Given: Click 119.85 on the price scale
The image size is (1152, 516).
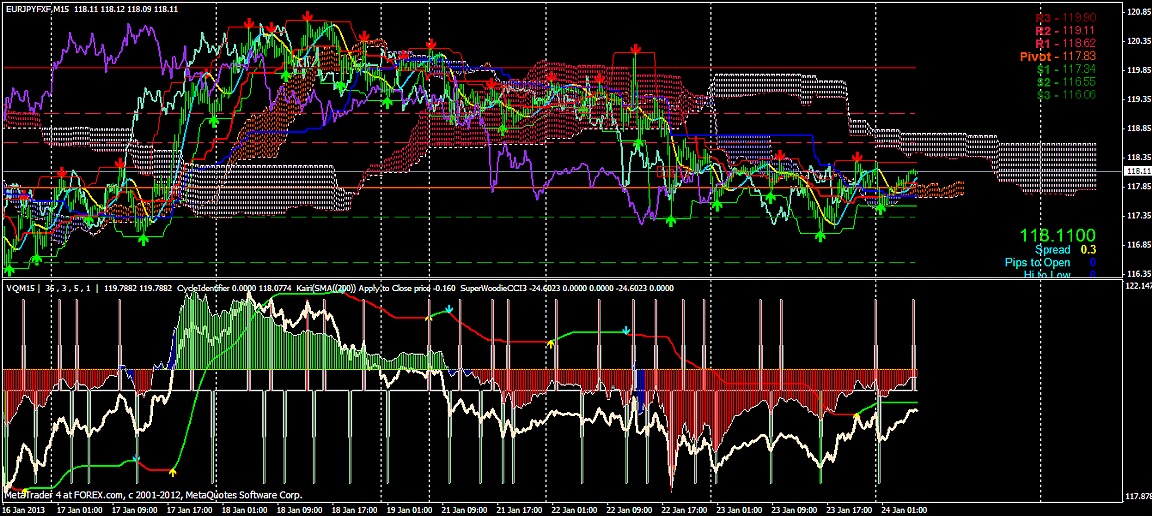Looking at the screenshot, I should [1138, 71].
